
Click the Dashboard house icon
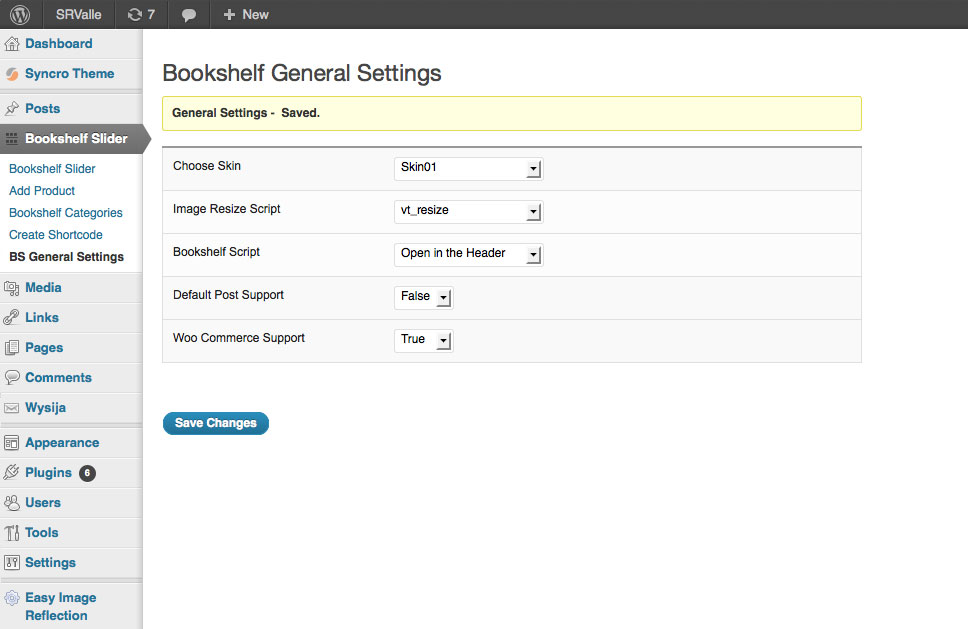click(x=12, y=44)
